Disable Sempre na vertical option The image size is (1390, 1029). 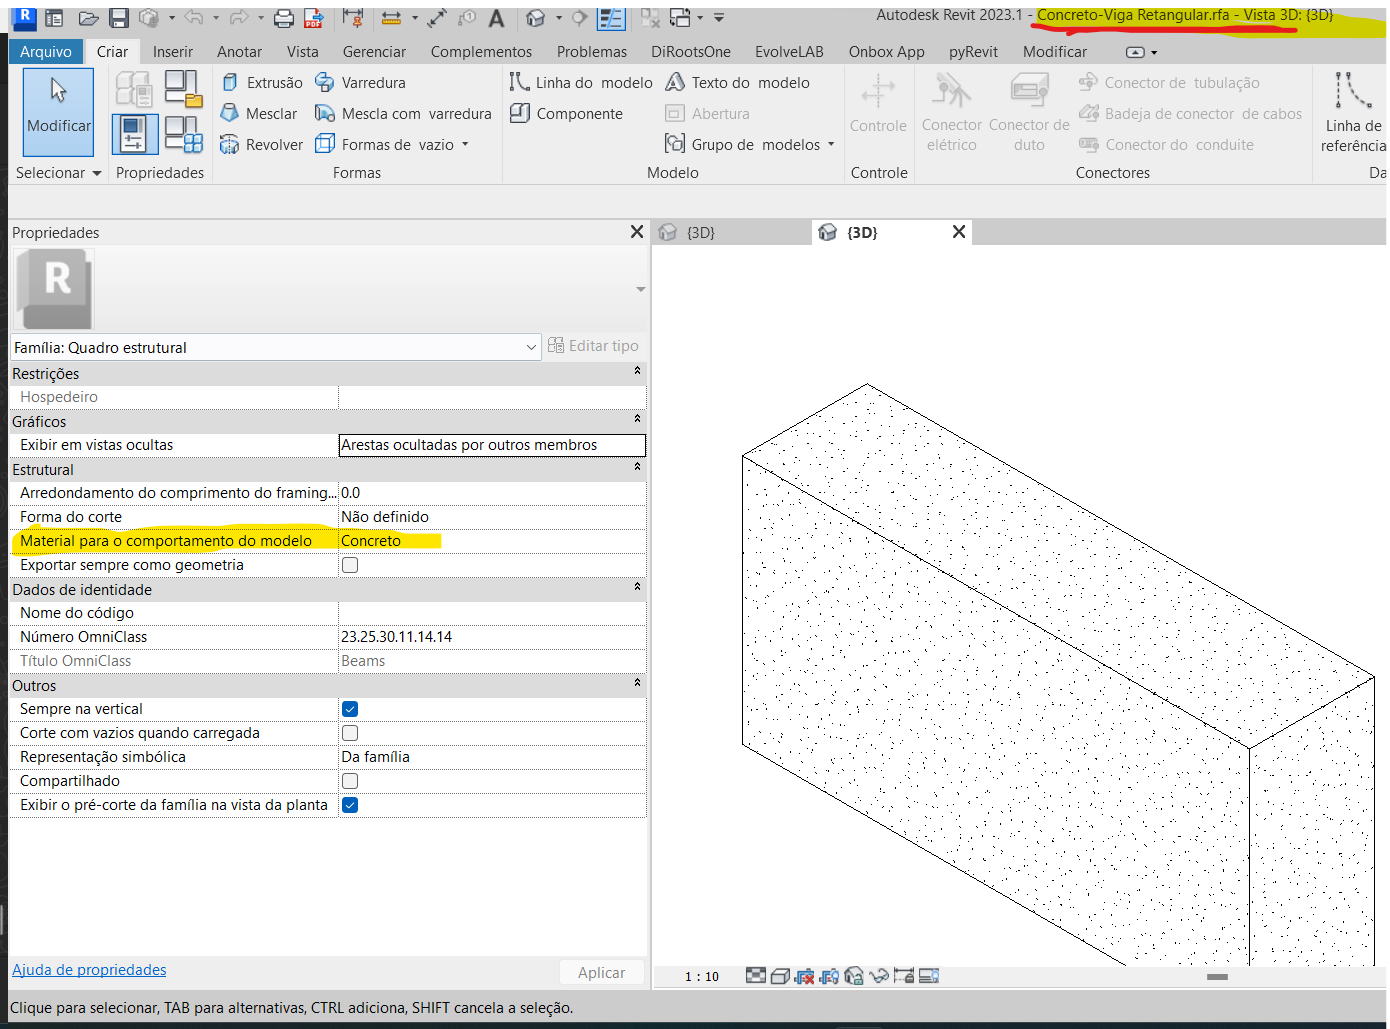click(349, 708)
